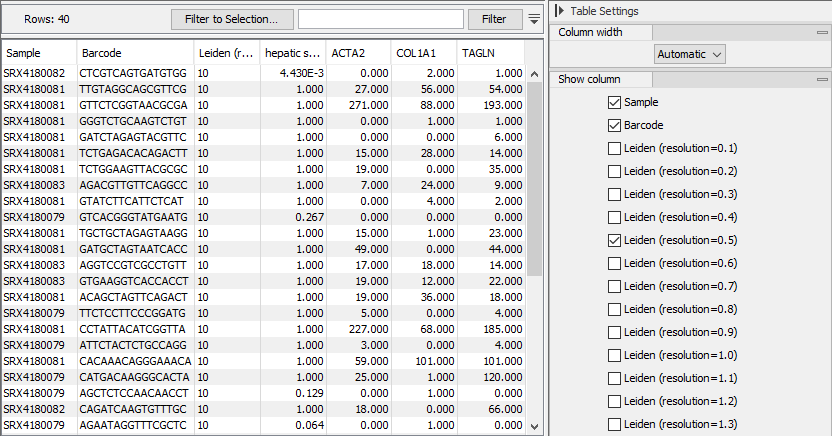
Task: Click the vertical scrollbar thumb of table
Action: pos(534,179)
